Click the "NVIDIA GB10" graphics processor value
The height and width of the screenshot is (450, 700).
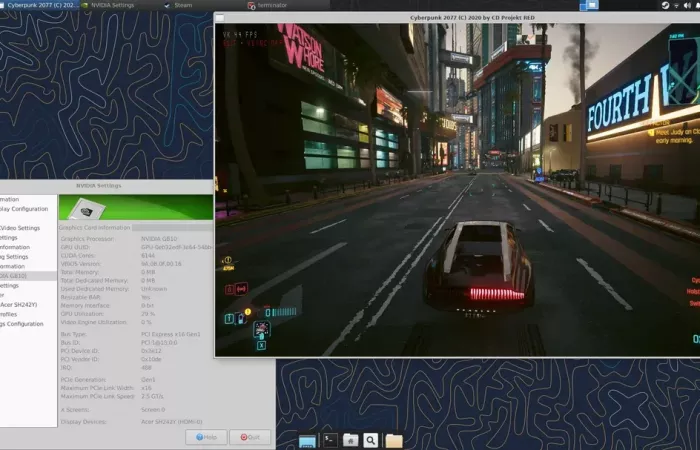(x=159, y=239)
